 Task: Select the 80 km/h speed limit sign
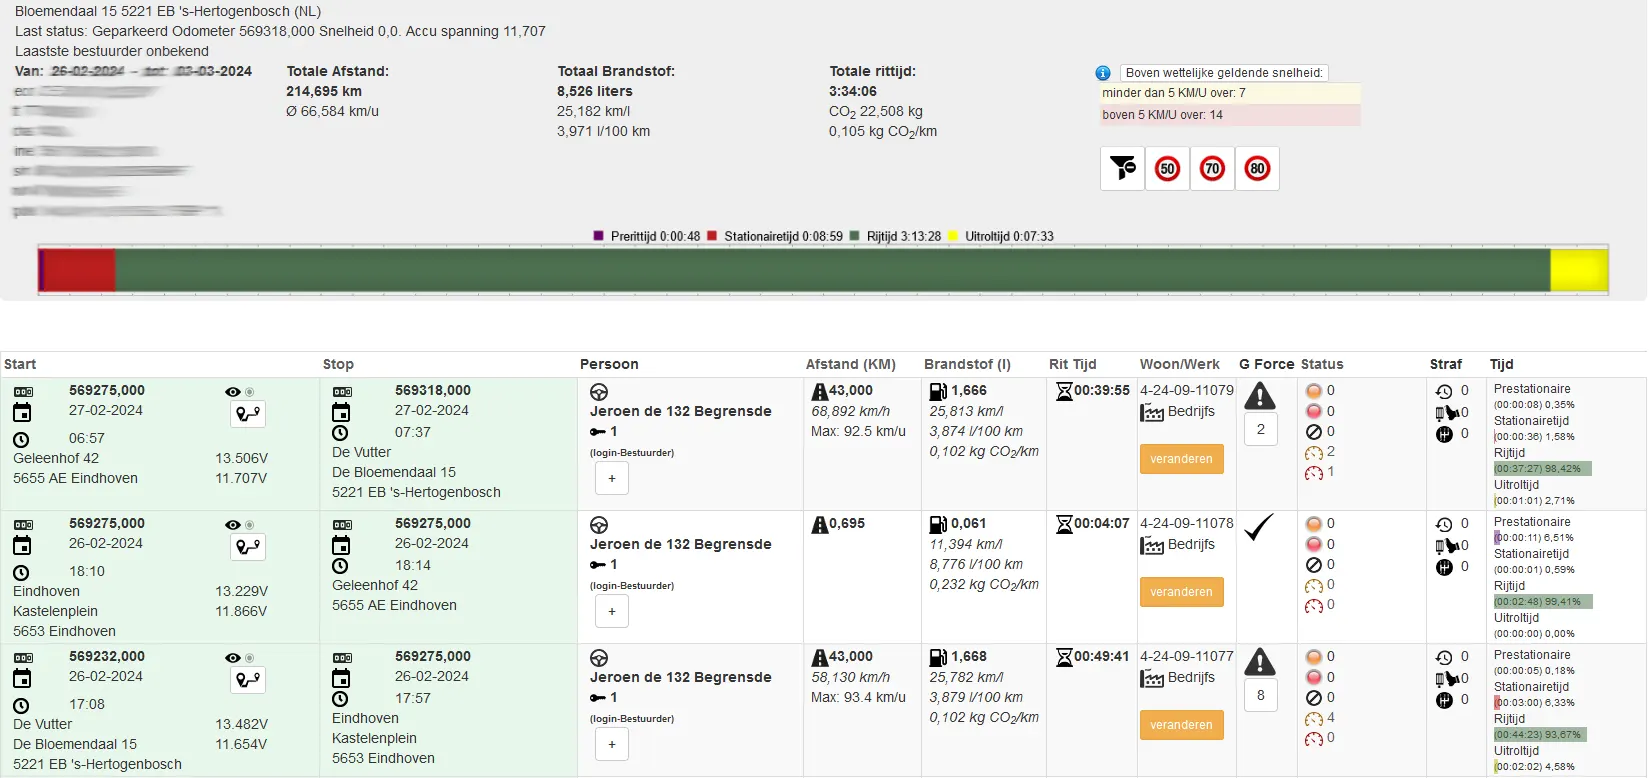[1258, 168]
